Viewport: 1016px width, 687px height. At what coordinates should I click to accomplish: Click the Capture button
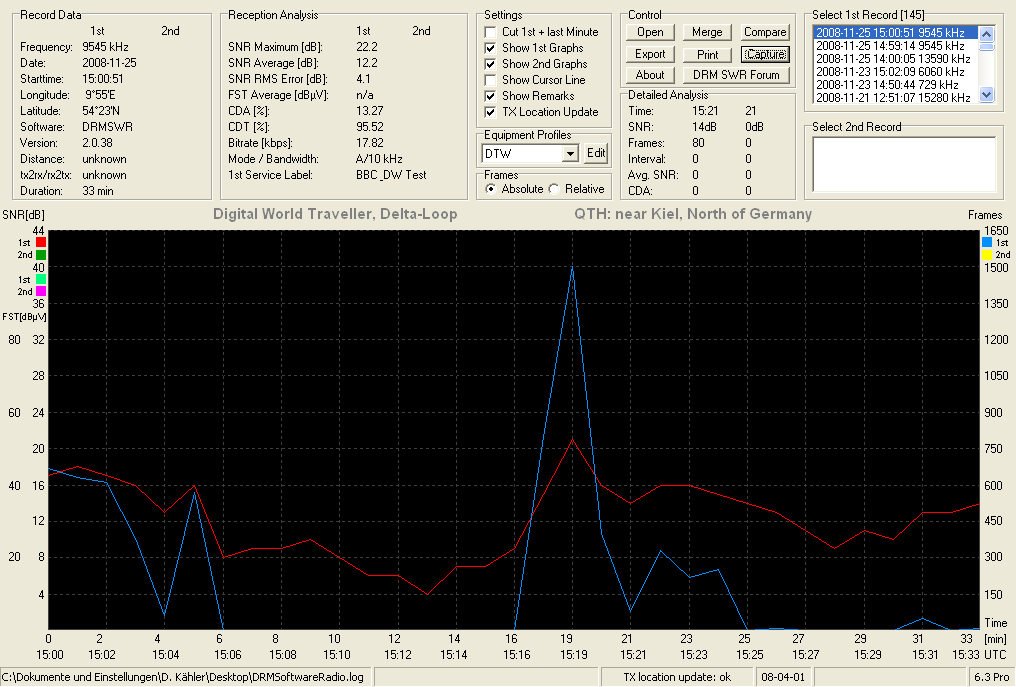[x=765, y=54]
